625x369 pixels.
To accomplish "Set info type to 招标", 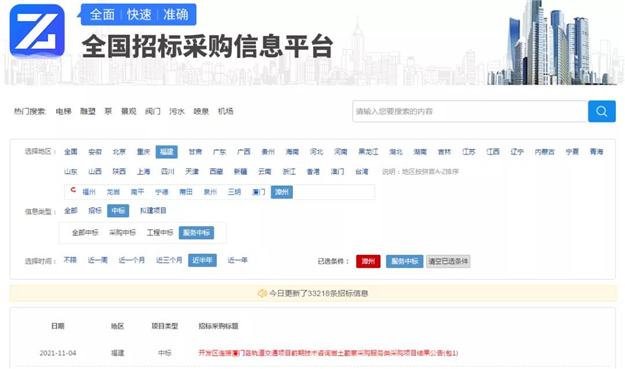I will click(x=95, y=211).
